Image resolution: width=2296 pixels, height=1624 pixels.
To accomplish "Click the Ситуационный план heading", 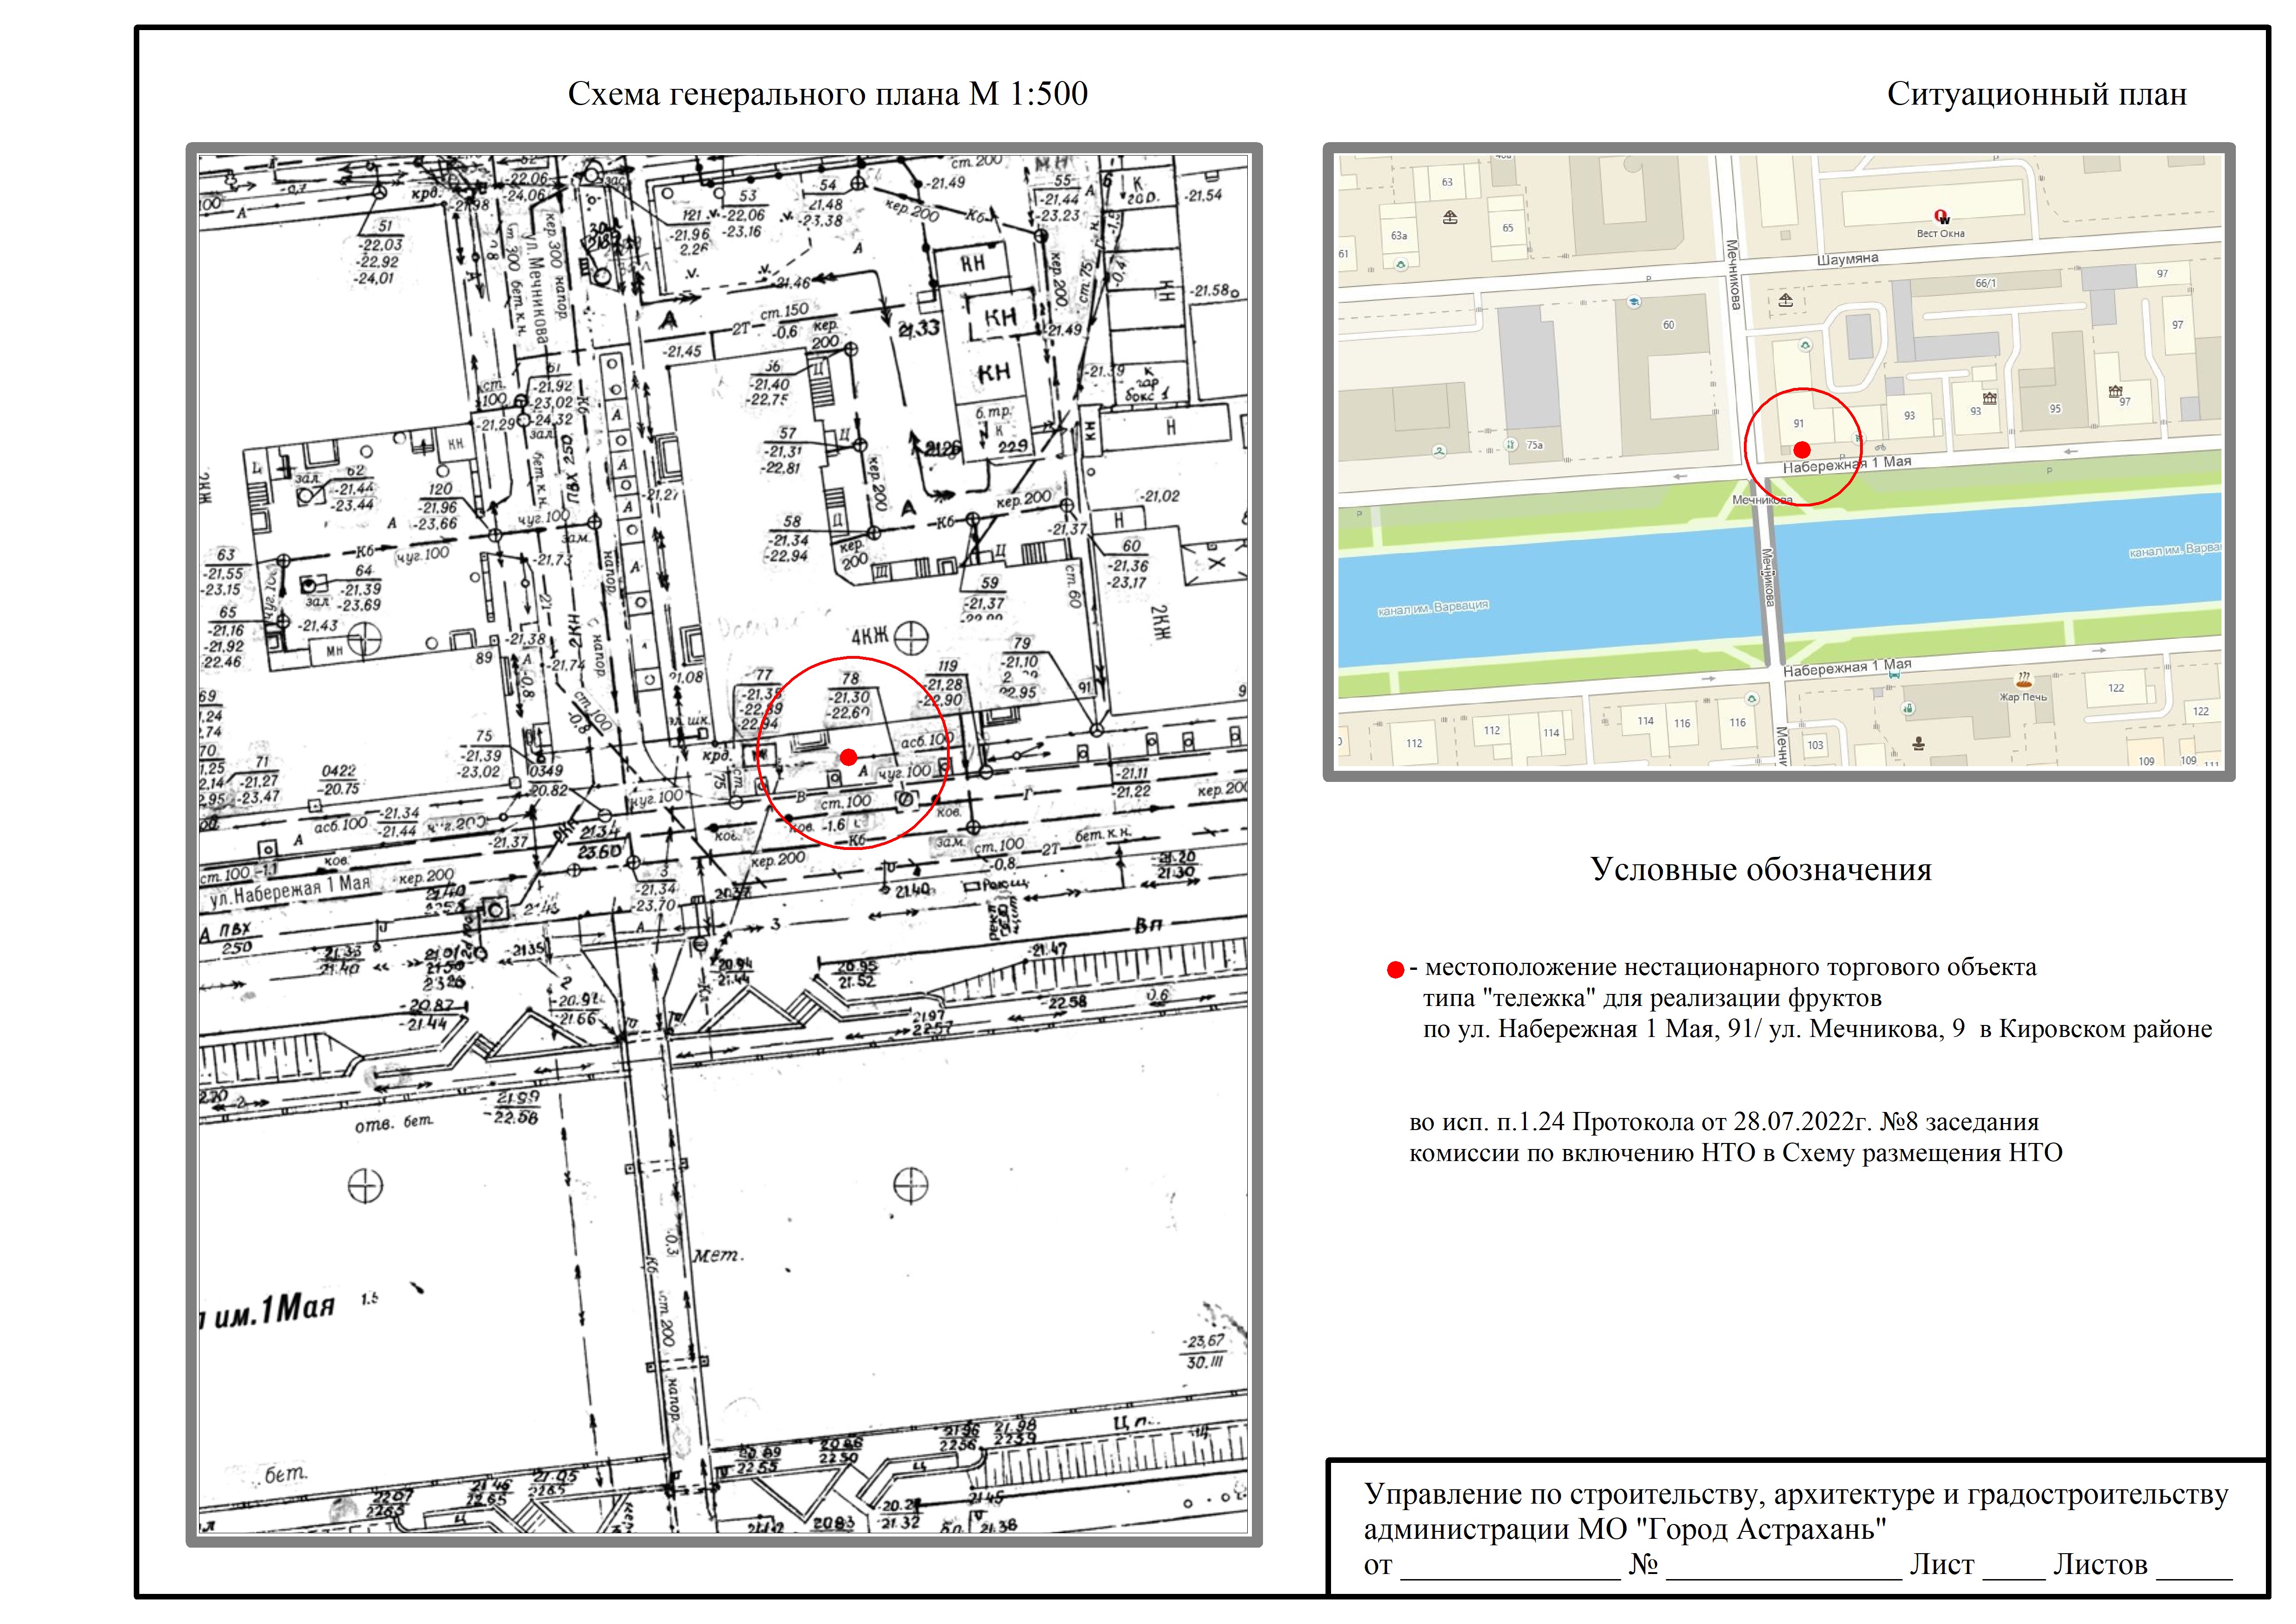I will pos(2036,94).
